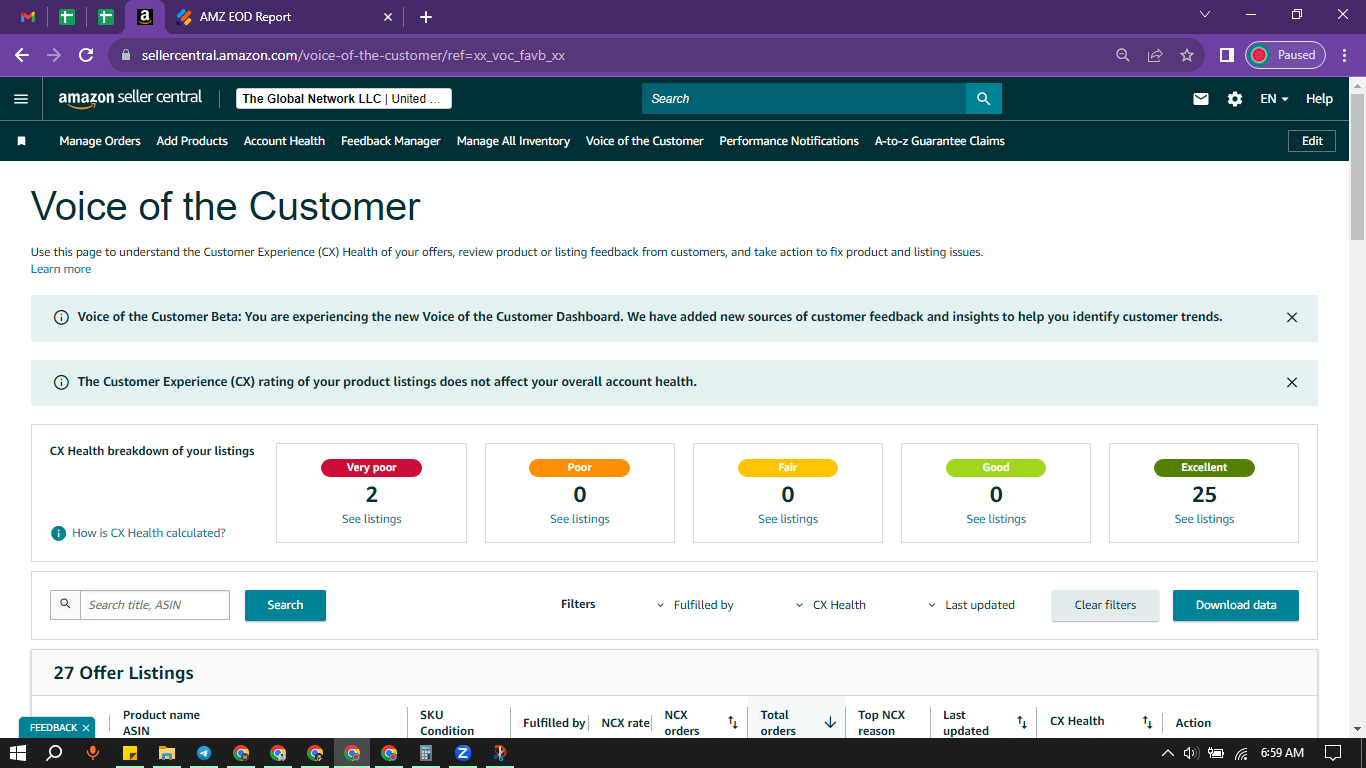Click the magnifier search button in header
Viewport: 1366px width, 768px height.
coord(983,98)
